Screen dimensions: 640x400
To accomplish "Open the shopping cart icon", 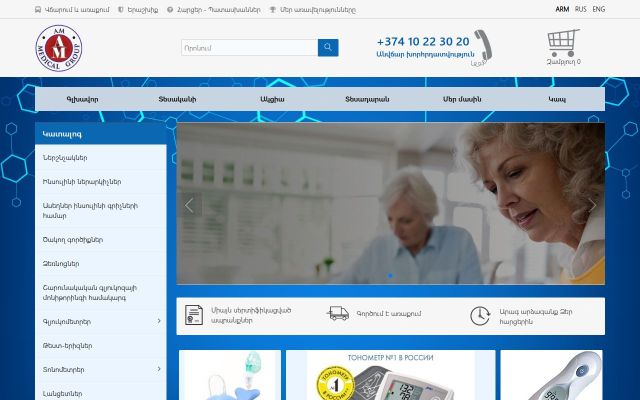I will pos(563,43).
